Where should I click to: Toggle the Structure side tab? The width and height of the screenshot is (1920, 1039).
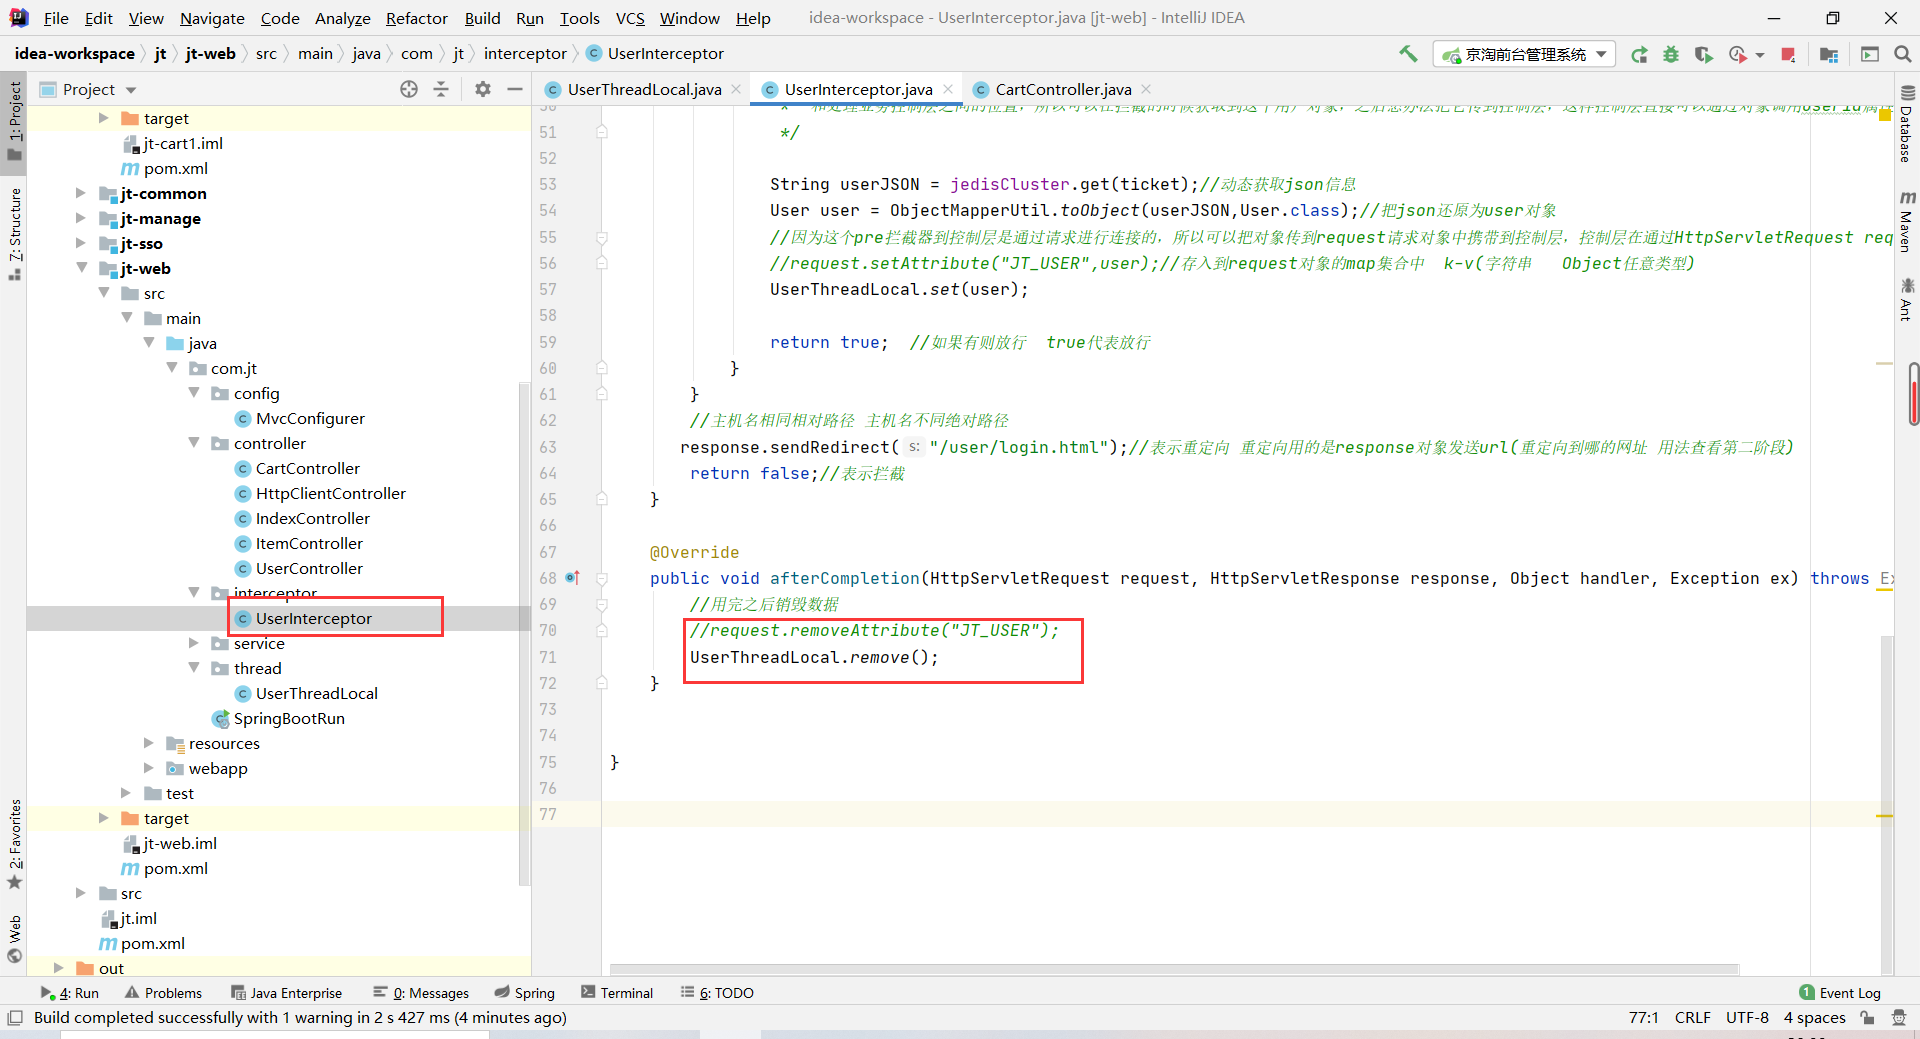[14, 233]
